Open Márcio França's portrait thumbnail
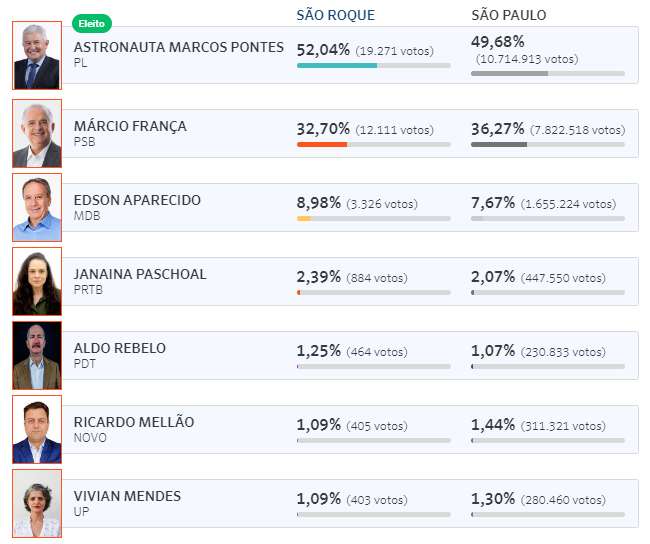Screen dimensions: 650x544 click(37, 134)
